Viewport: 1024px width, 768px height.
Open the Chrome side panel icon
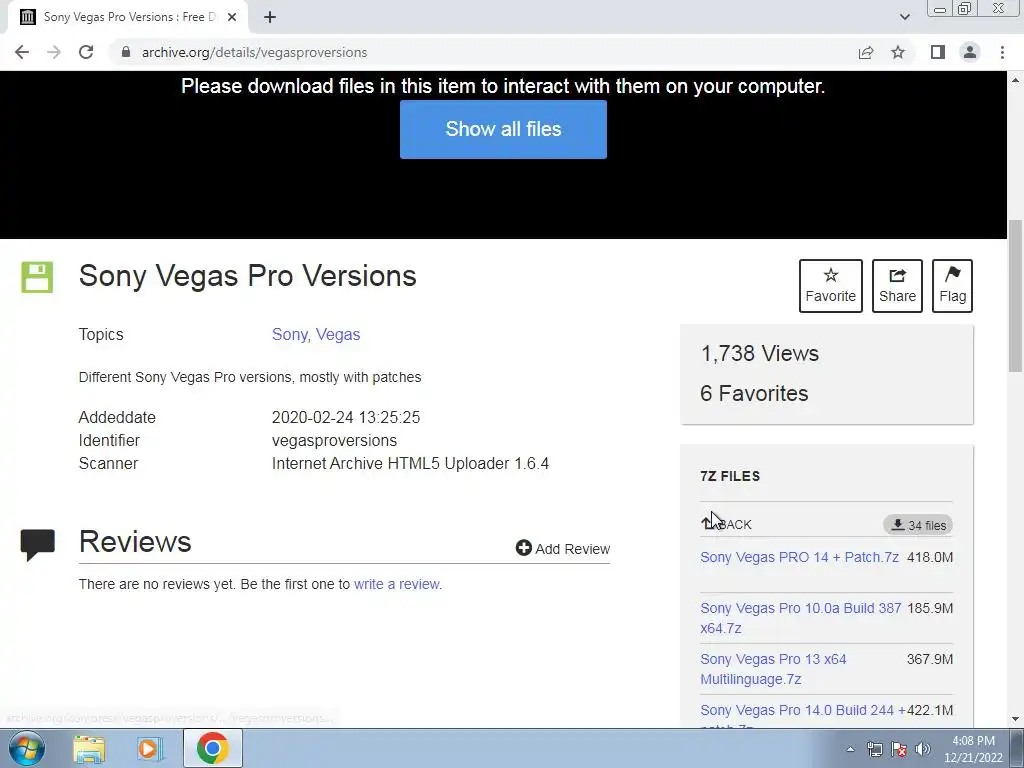coord(938,52)
